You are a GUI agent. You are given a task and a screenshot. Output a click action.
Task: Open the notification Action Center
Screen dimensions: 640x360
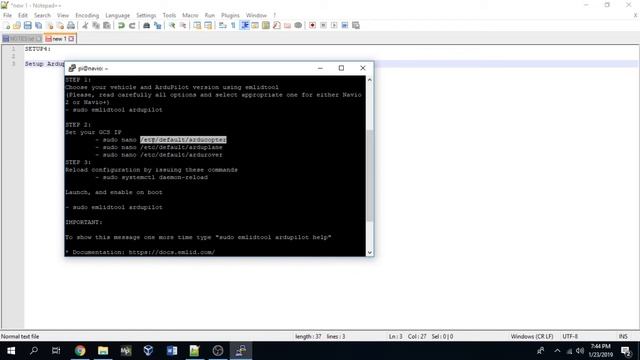pyautogui.click(x=627, y=351)
